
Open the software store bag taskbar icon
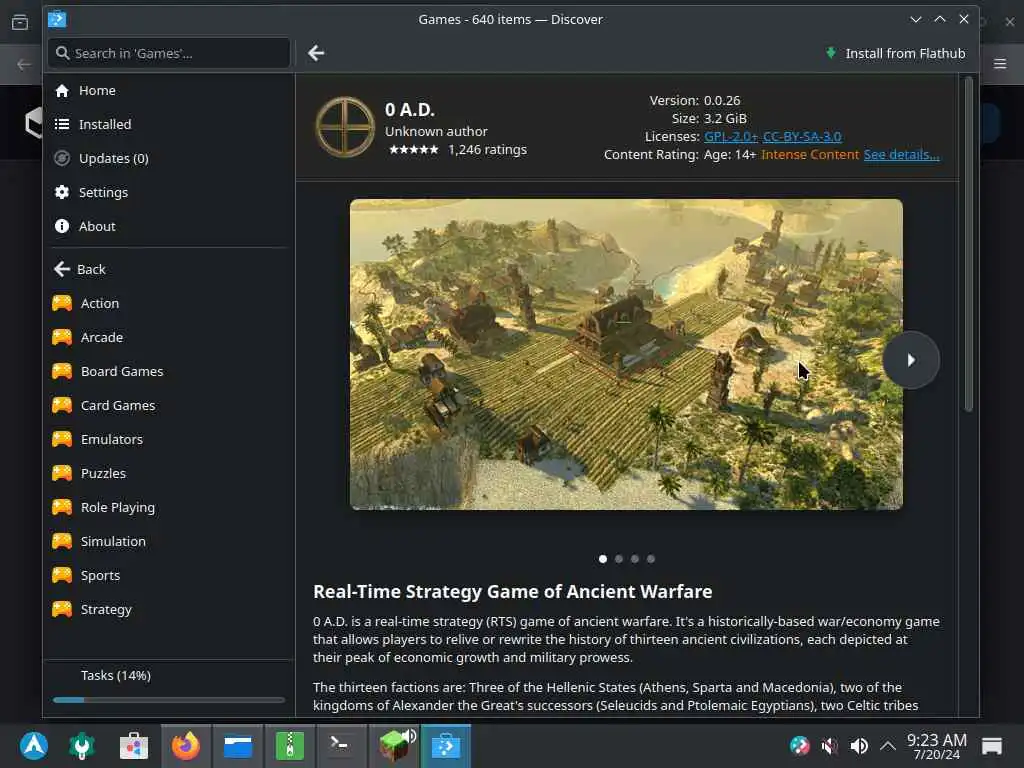pyautogui.click(x=134, y=745)
